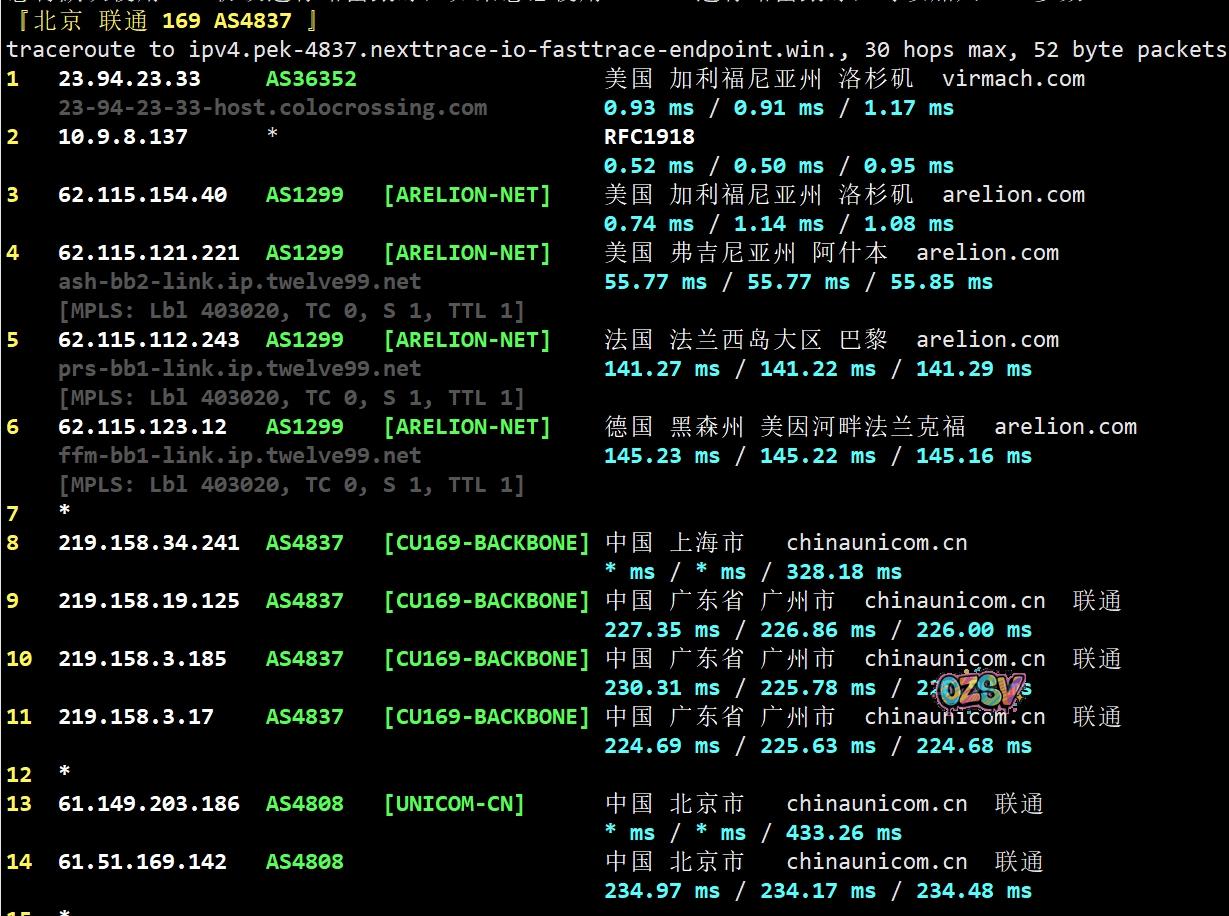Click the IP address 219.158.34.241
1229x916 pixels.
coord(148,543)
